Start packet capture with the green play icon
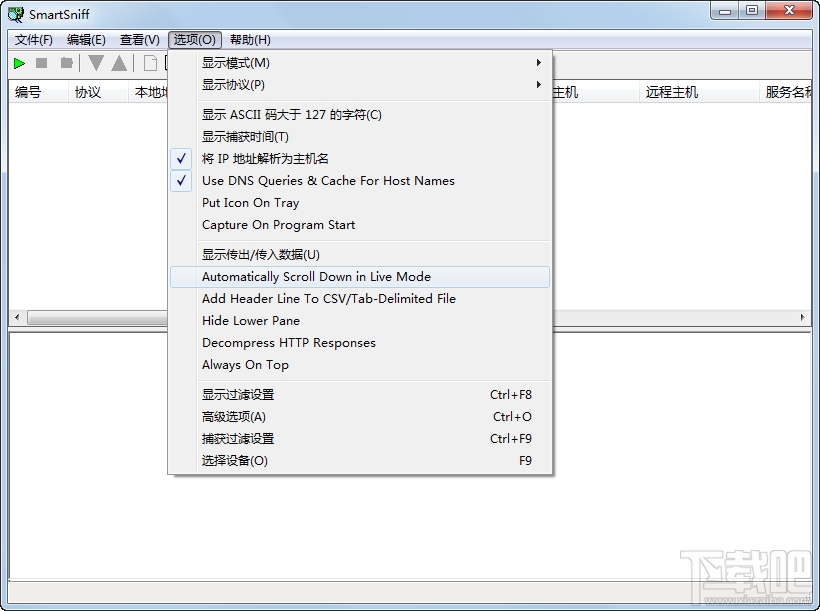Image resolution: width=820 pixels, height=611 pixels. (x=19, y=63)
